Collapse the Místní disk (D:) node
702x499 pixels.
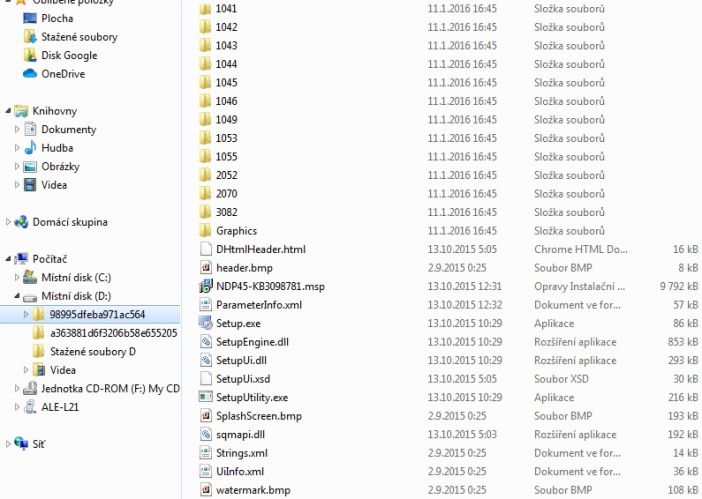pyautogui.click(x=17, y=296)
